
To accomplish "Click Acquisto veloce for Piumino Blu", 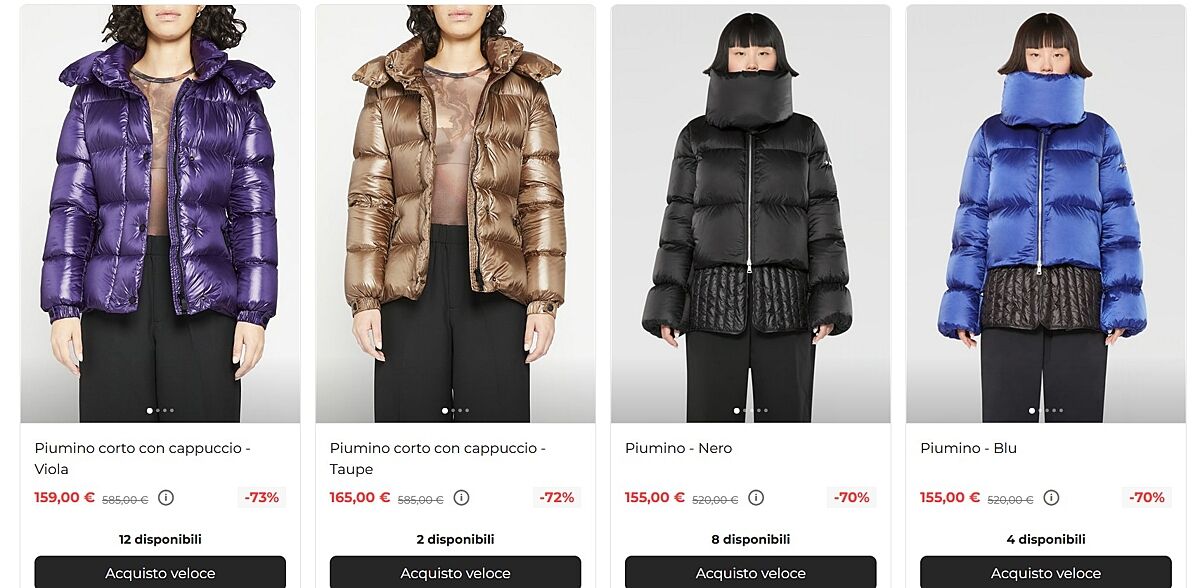I will click(x=1046, y=573).
